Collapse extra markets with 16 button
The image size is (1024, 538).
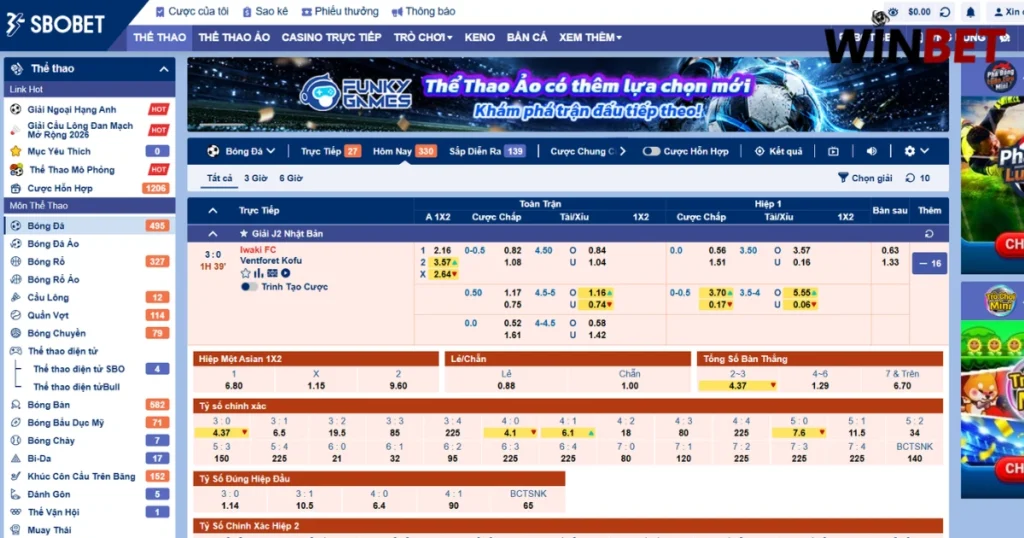click(x=929, y=263)
